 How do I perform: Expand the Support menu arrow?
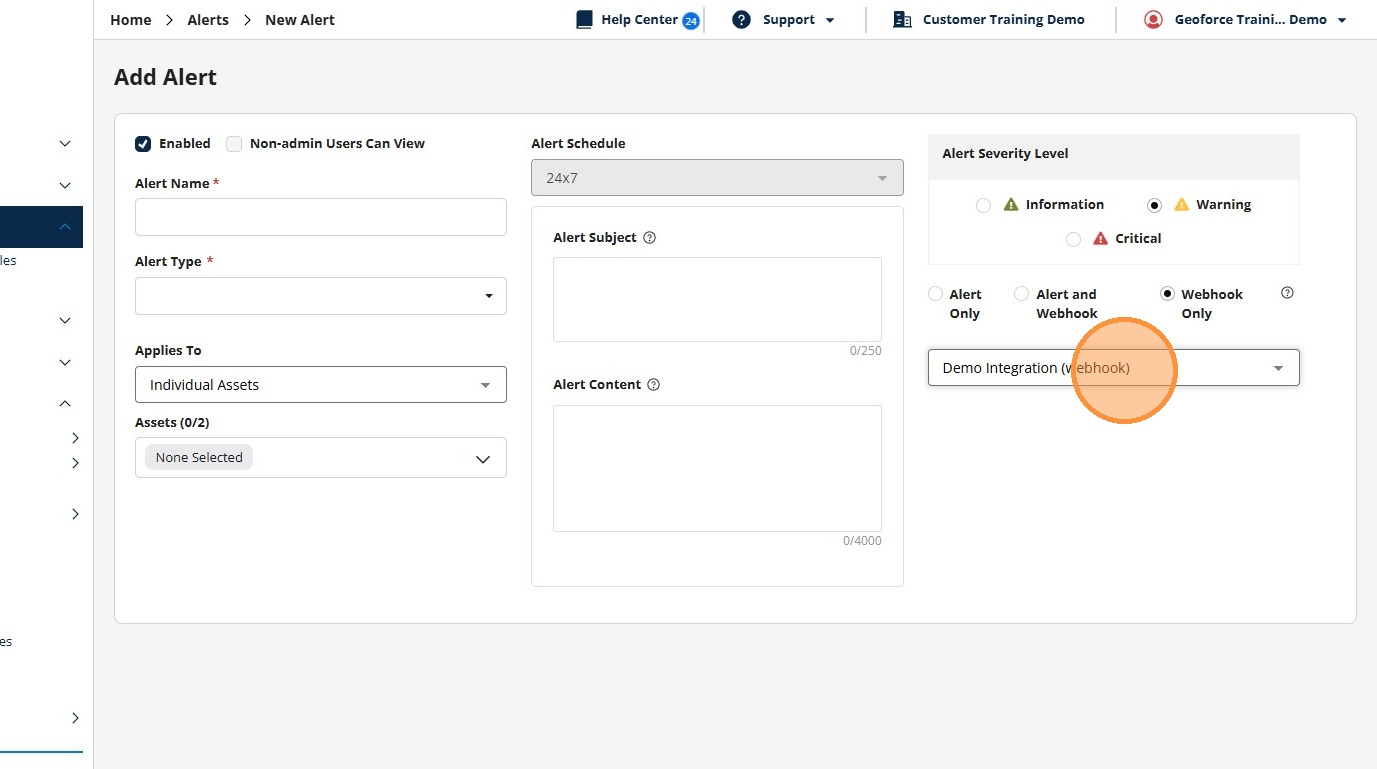(x=829, y=21)
